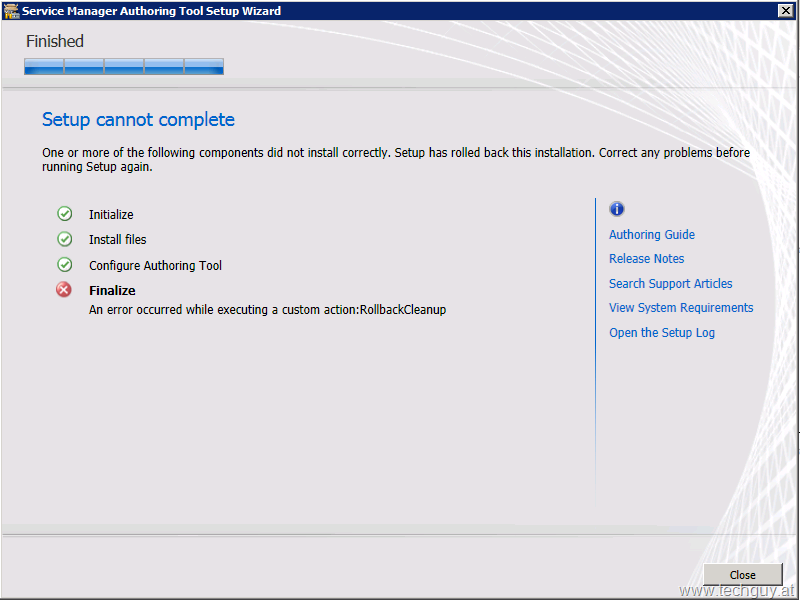Viewport: 800px width, 601px height.
Task: Click the green check next to Initialize
Action: (65, 214)
